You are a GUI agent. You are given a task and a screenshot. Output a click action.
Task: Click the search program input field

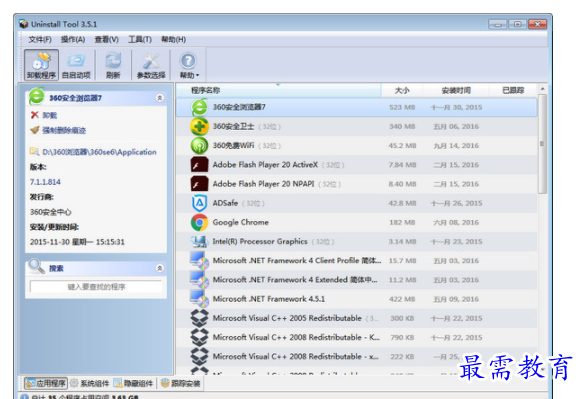click(96, 286)
